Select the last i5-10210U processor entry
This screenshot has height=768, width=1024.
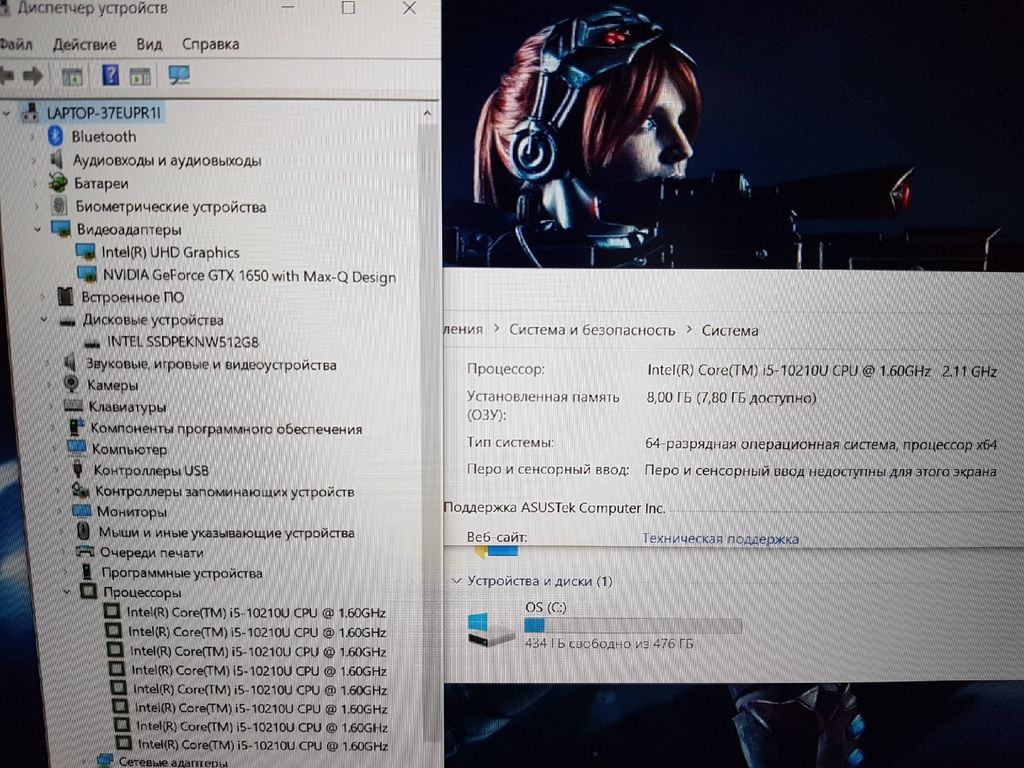[x=263, y=744]
